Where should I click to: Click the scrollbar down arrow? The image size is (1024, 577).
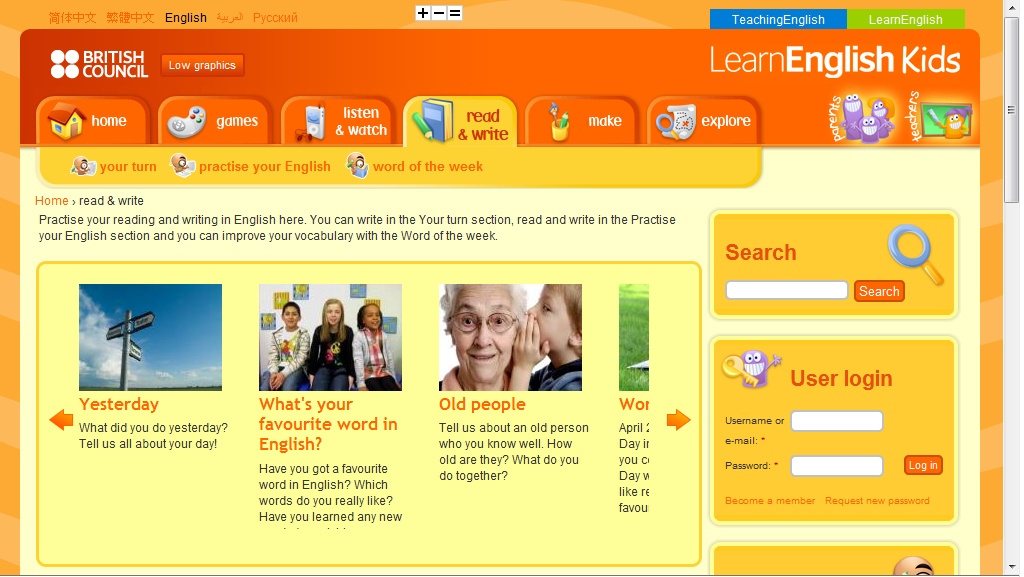(x=1011, y=567)
